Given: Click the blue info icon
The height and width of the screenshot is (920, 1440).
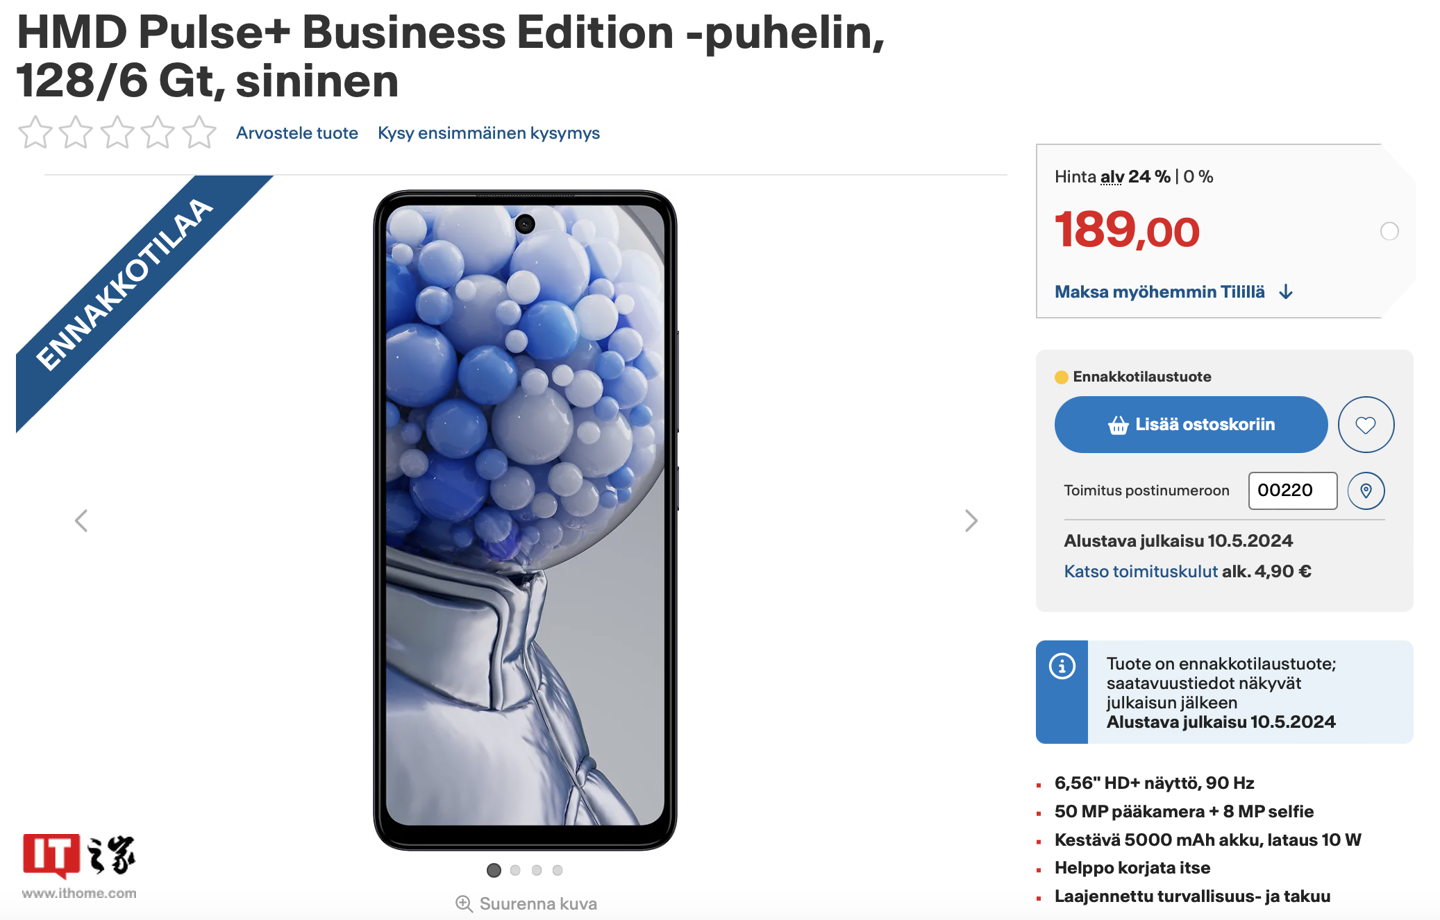Looking at the screenshot, I should (x=1062, y=666).
